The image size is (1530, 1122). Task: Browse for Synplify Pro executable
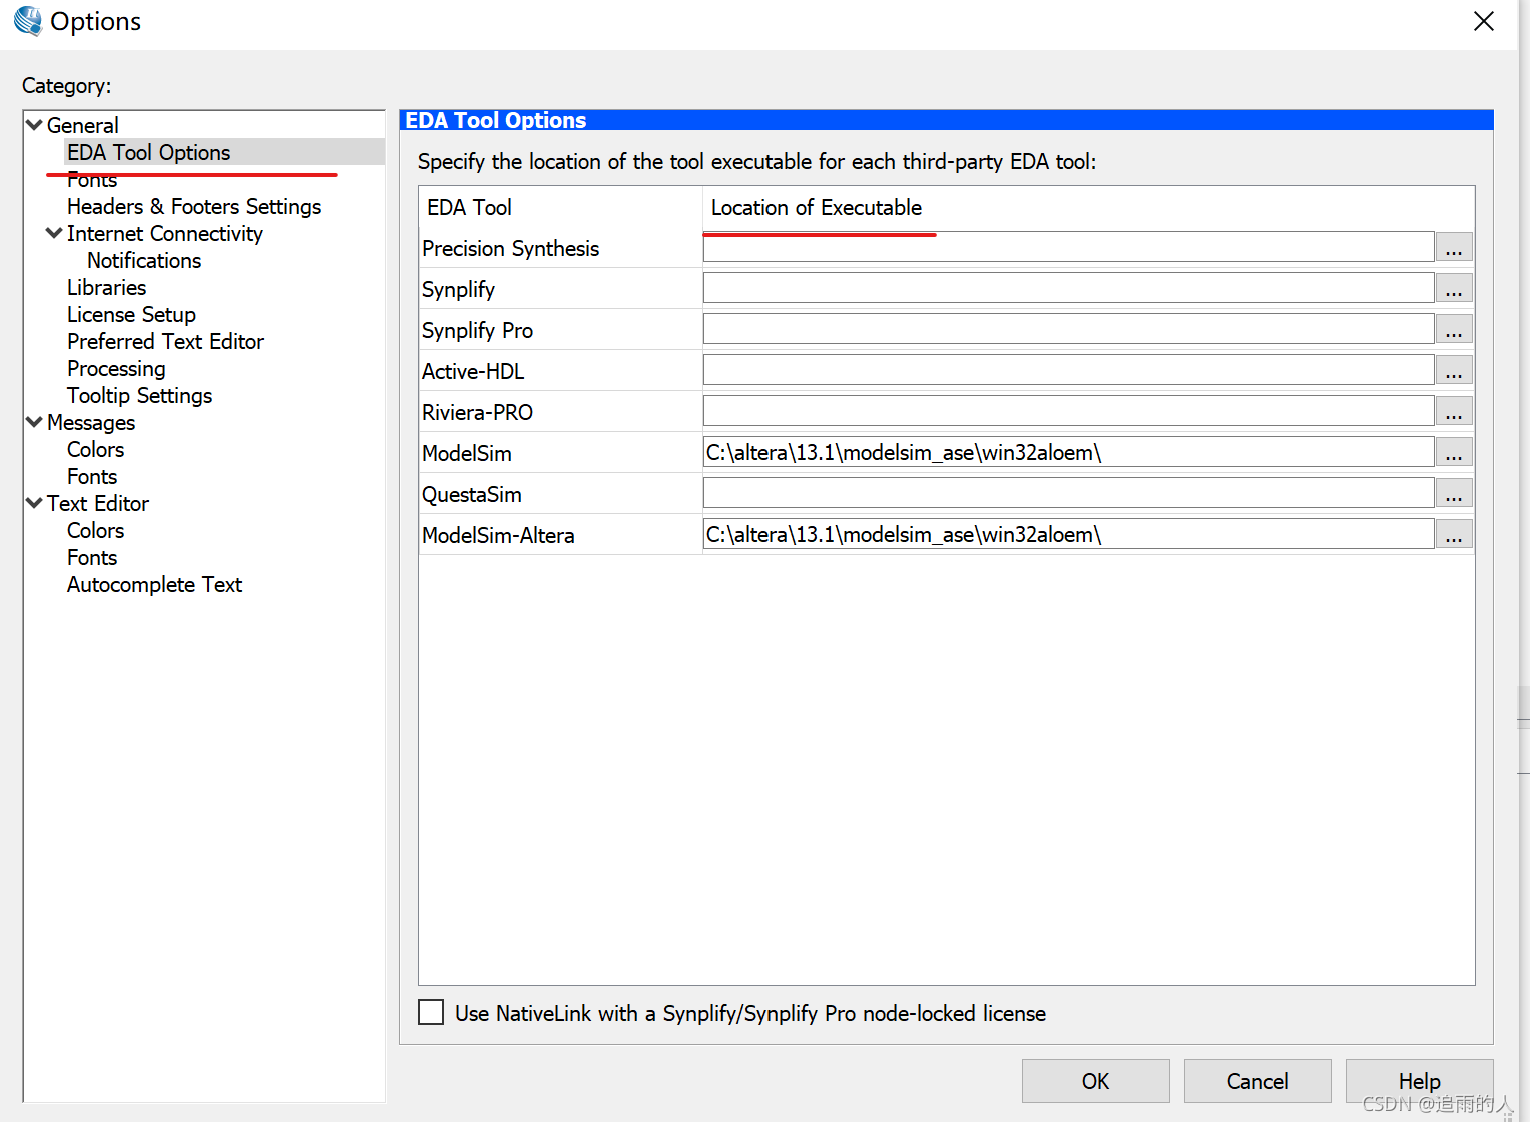[x=1454, y=329]
